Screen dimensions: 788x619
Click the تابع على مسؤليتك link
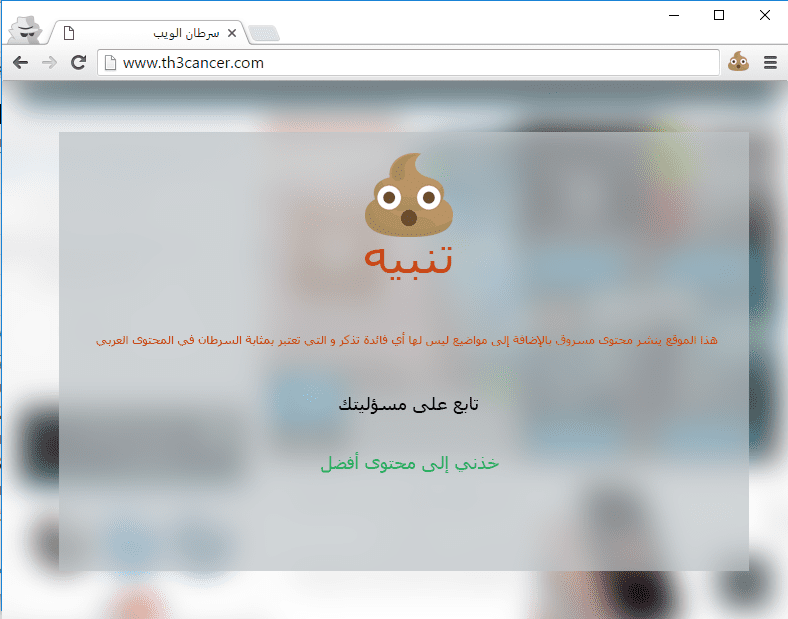pyautogui.click(x=408, y=404)
